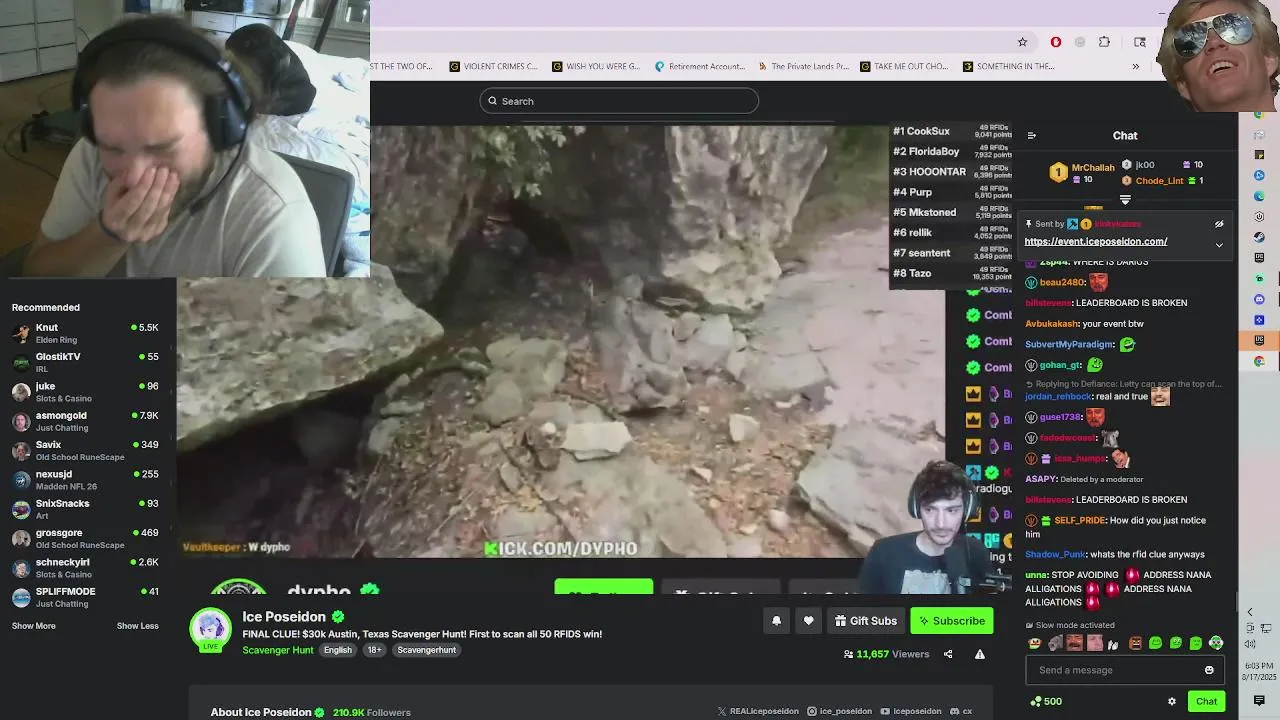Open the browser extensions puzzle icon
Image resolution: width=1280 pixels, height=720 pixels.
click(x=1104, y=42)
